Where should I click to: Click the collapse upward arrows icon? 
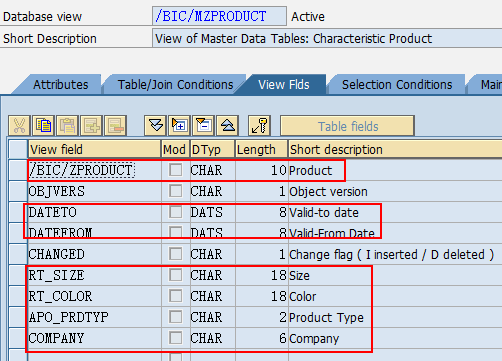point(227,126)
